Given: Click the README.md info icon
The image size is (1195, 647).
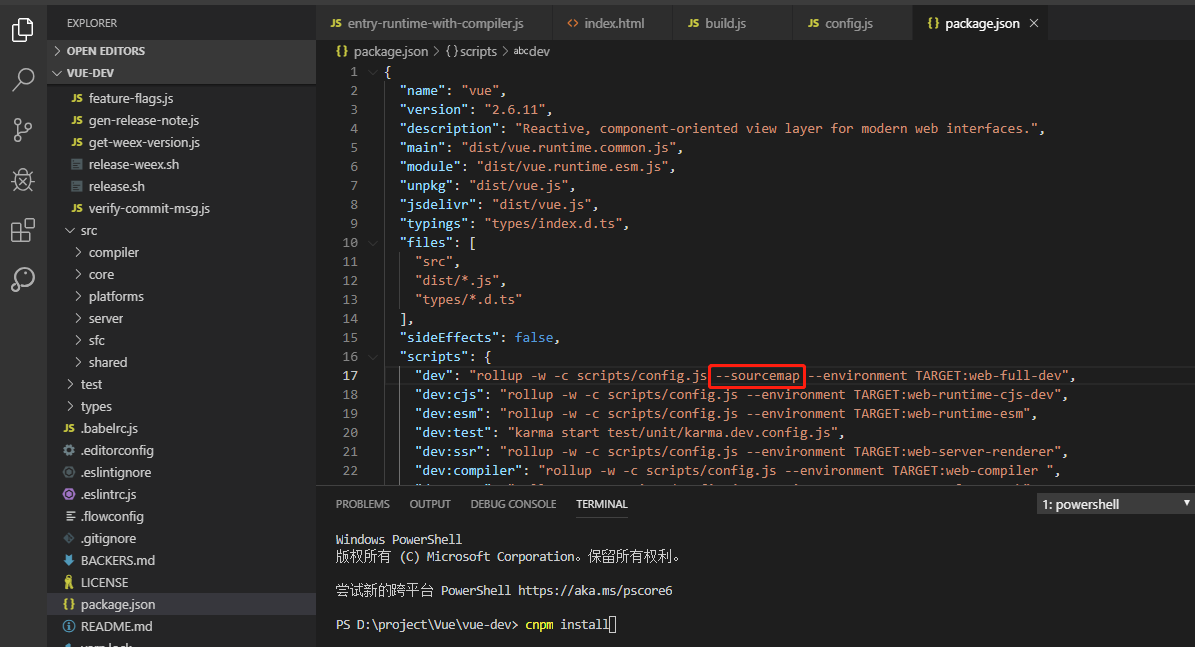Looking at the screenshot, I should (x=69, y=626).
